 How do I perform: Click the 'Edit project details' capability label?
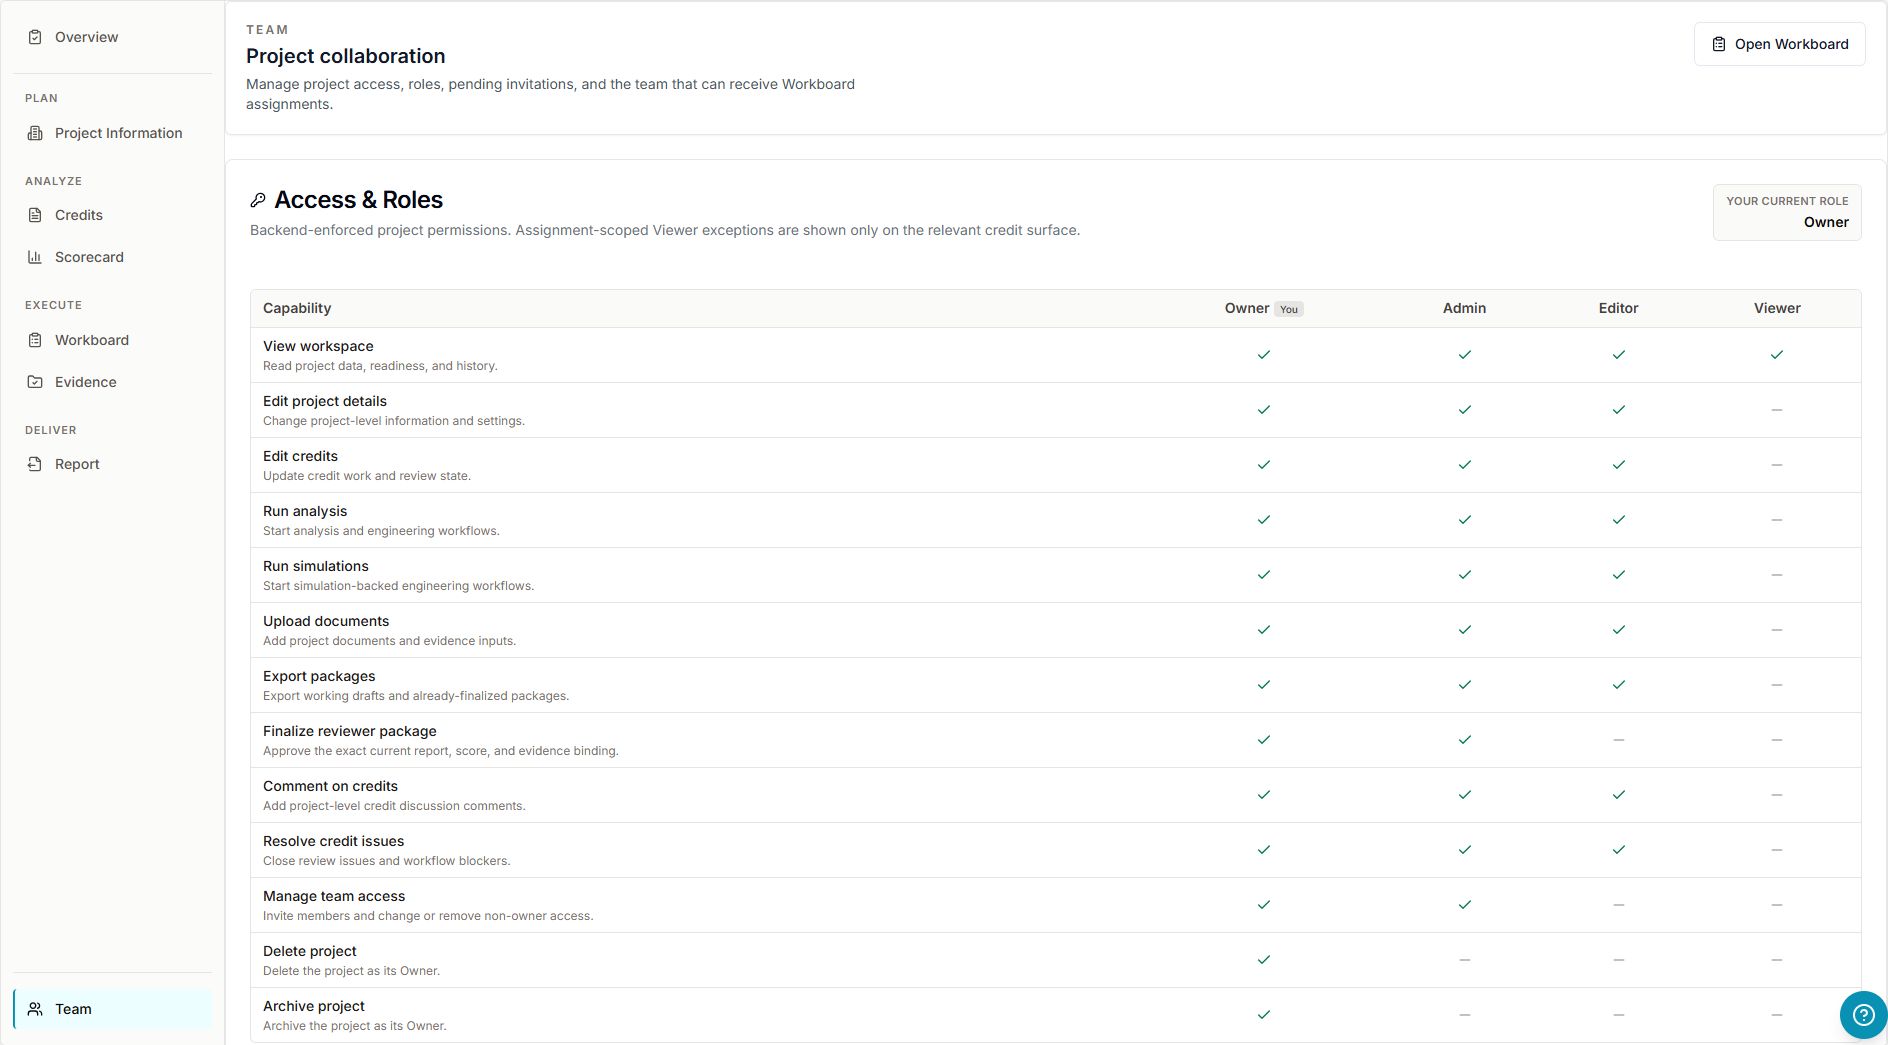coord(325,401)
